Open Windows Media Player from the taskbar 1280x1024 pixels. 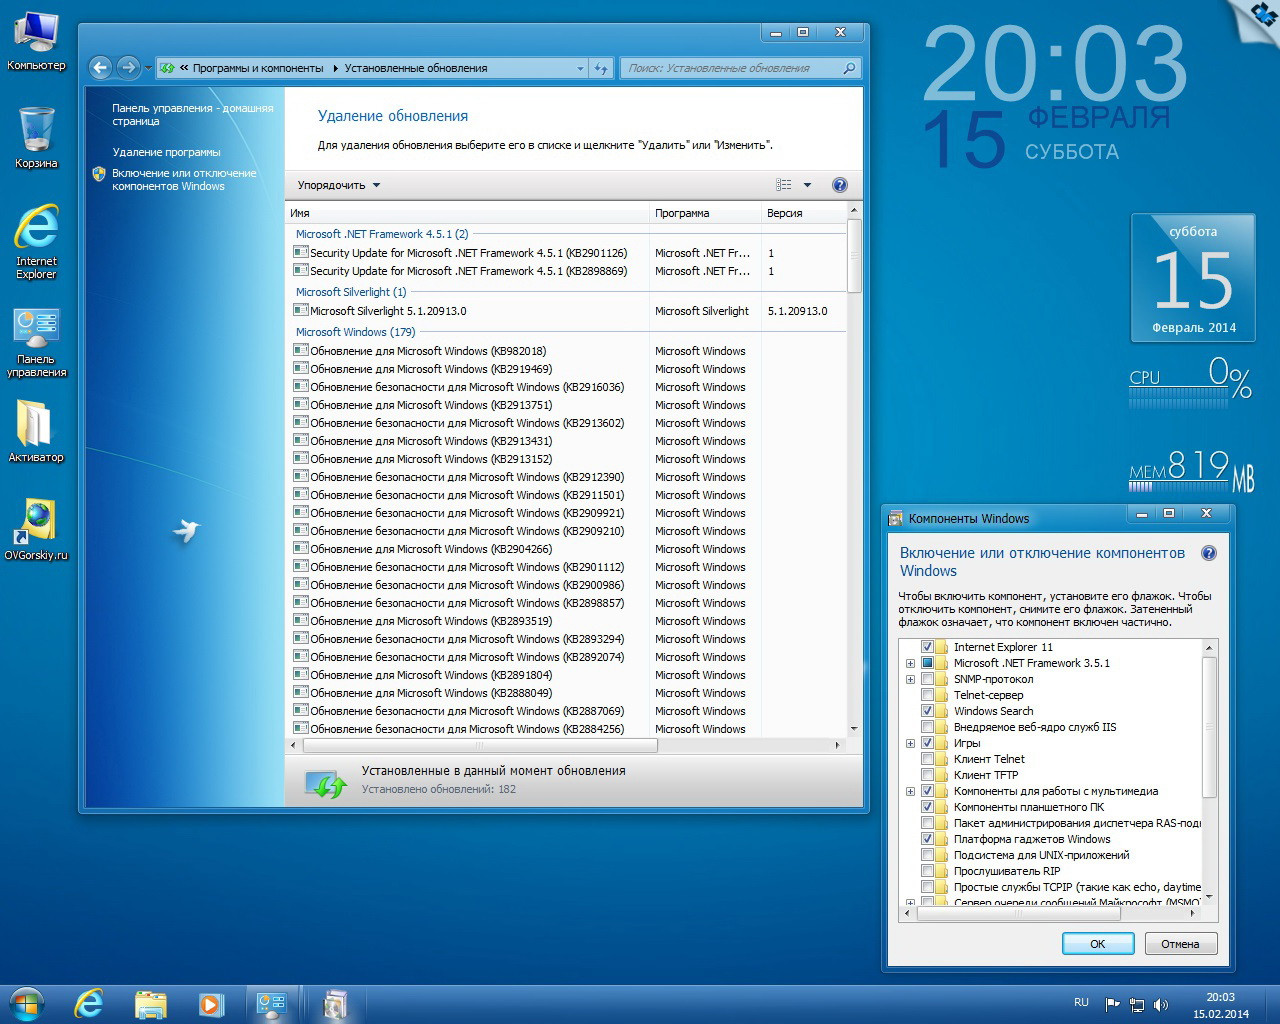[210, 1003]
